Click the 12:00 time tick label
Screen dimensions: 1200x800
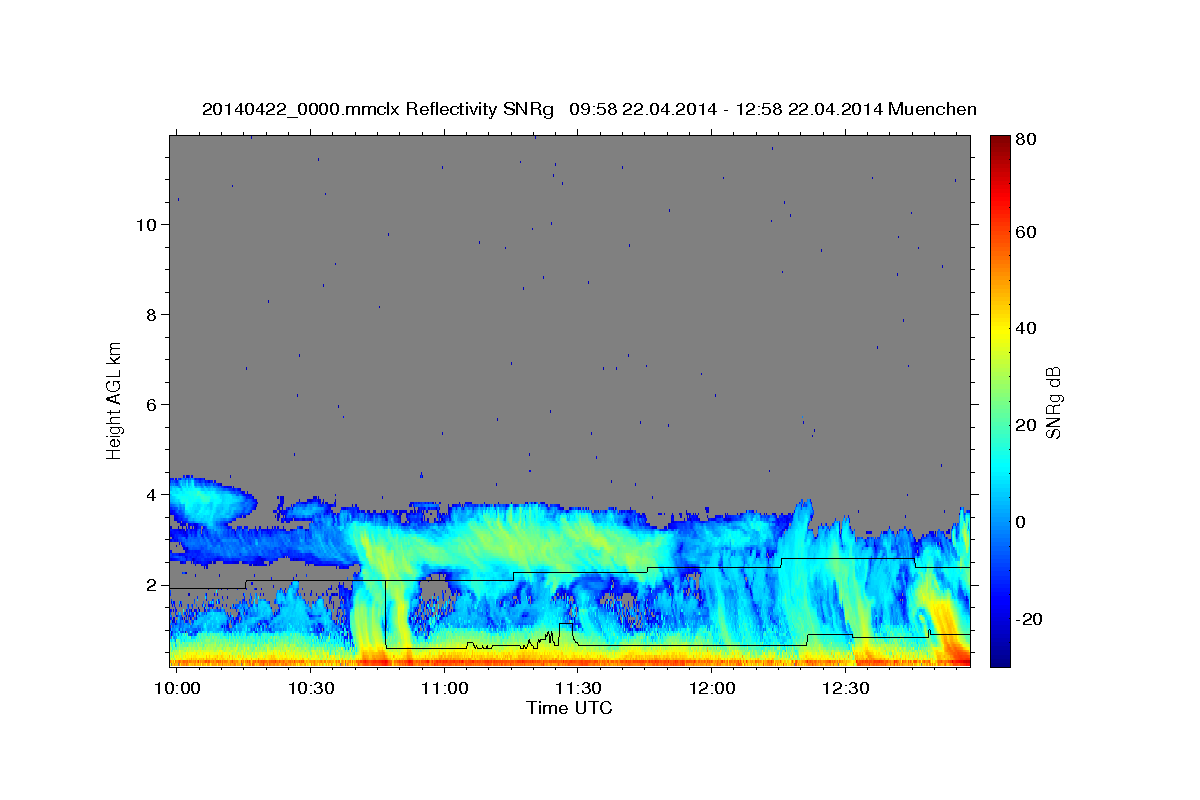pos(712,689)
